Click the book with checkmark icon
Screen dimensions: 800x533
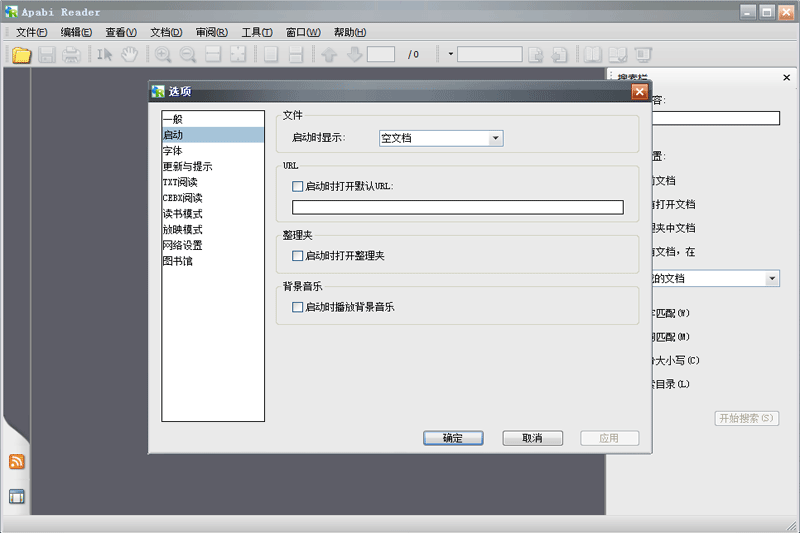(618, 55)
